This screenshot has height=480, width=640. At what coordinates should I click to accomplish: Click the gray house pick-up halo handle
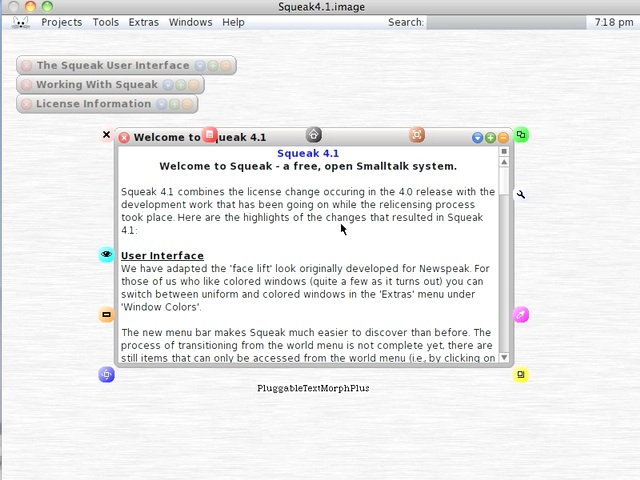313,135
